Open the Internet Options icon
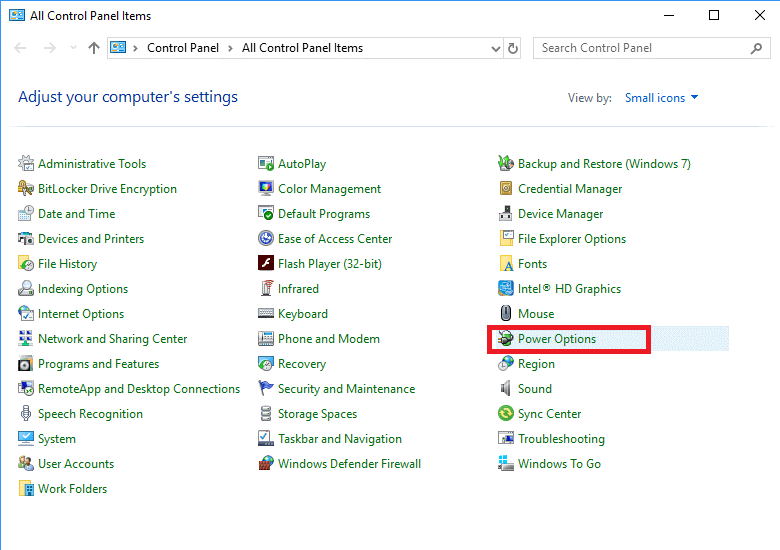Image resolution: width=780 pixels, height=550 pixels. coord(26,314)
